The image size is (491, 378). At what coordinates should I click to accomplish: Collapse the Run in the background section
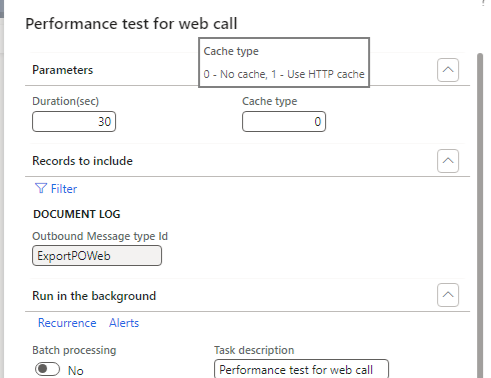click(x=448, y=295)
